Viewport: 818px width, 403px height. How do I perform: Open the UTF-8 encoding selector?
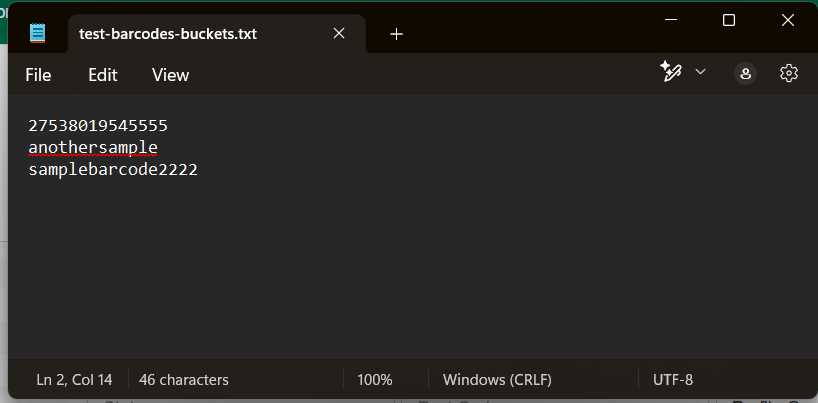pyautogui.click(x=673, y=380)
